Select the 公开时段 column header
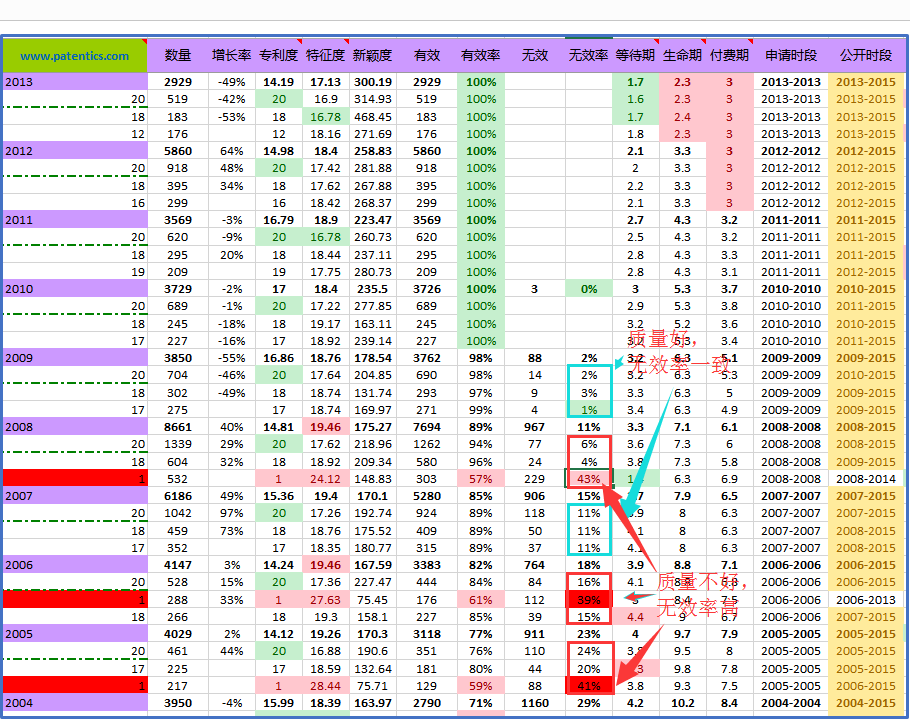910x720 pixels. [866, 56]
